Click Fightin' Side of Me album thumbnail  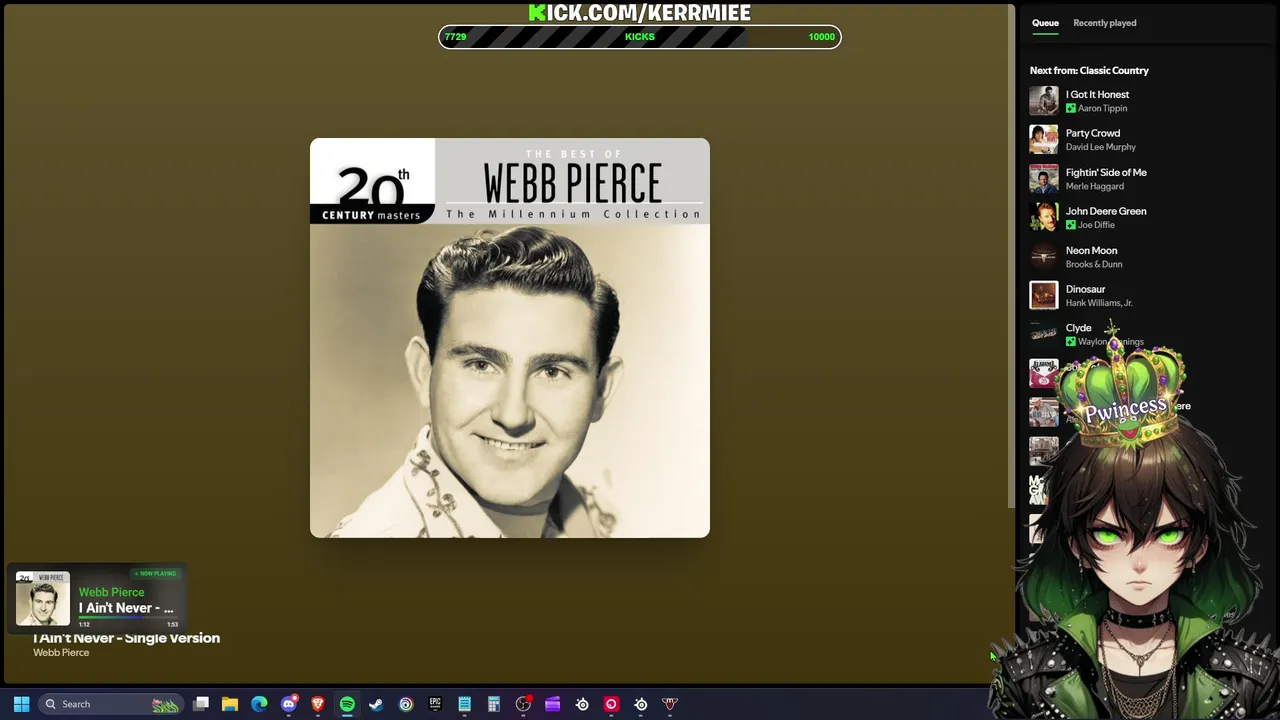pos(1044,179)
